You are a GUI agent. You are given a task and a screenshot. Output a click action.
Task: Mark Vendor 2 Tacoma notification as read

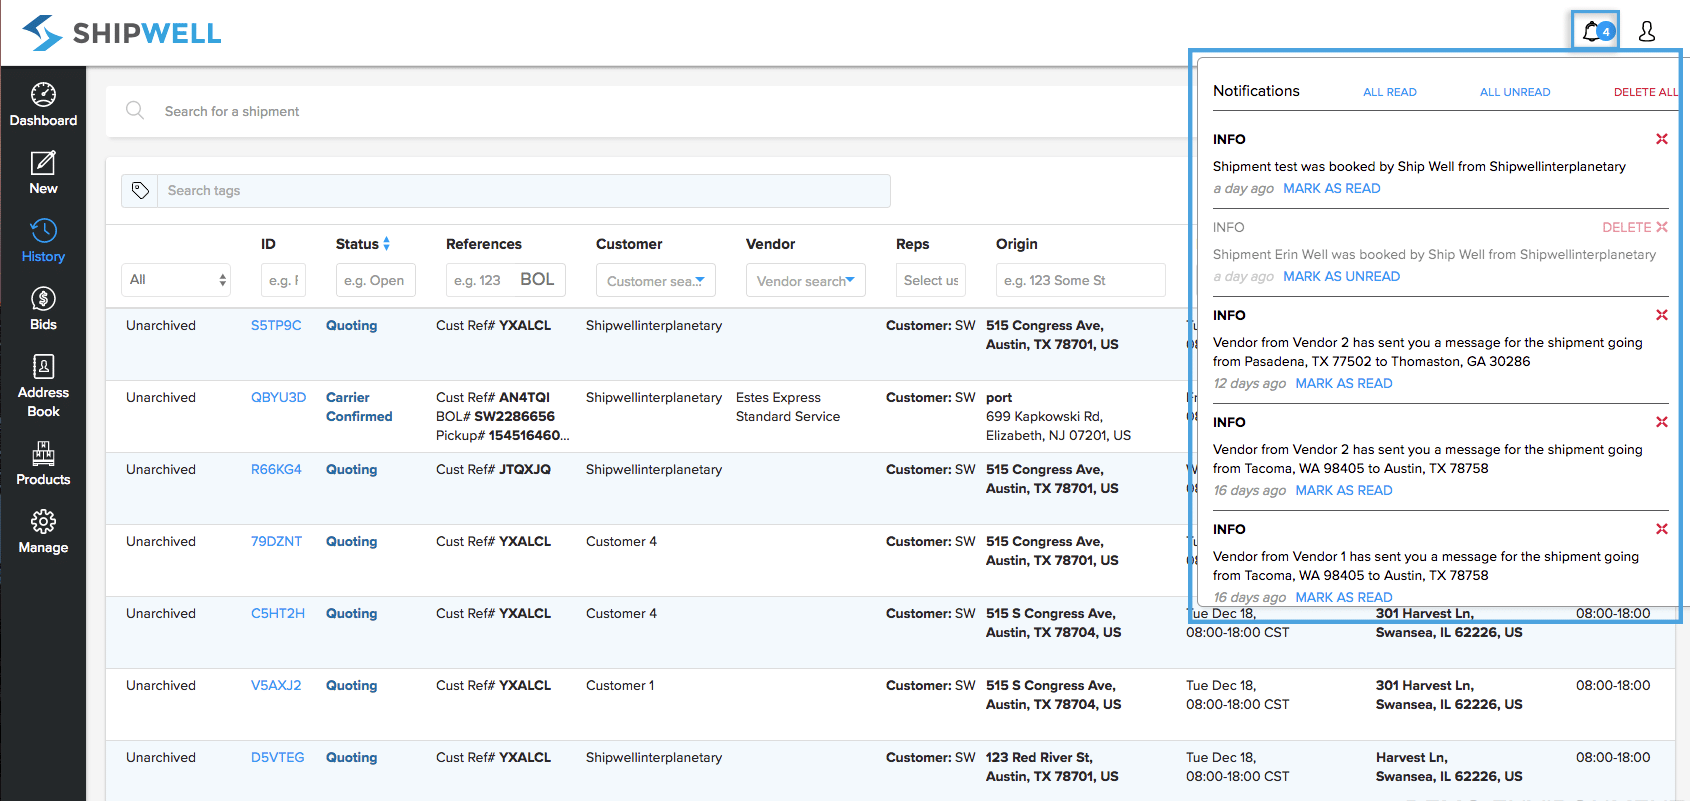(x=1344, y=490)
